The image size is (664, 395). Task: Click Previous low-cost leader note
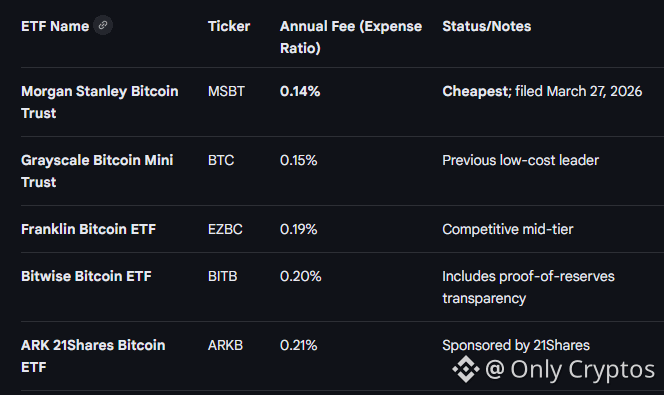(520, 160)
